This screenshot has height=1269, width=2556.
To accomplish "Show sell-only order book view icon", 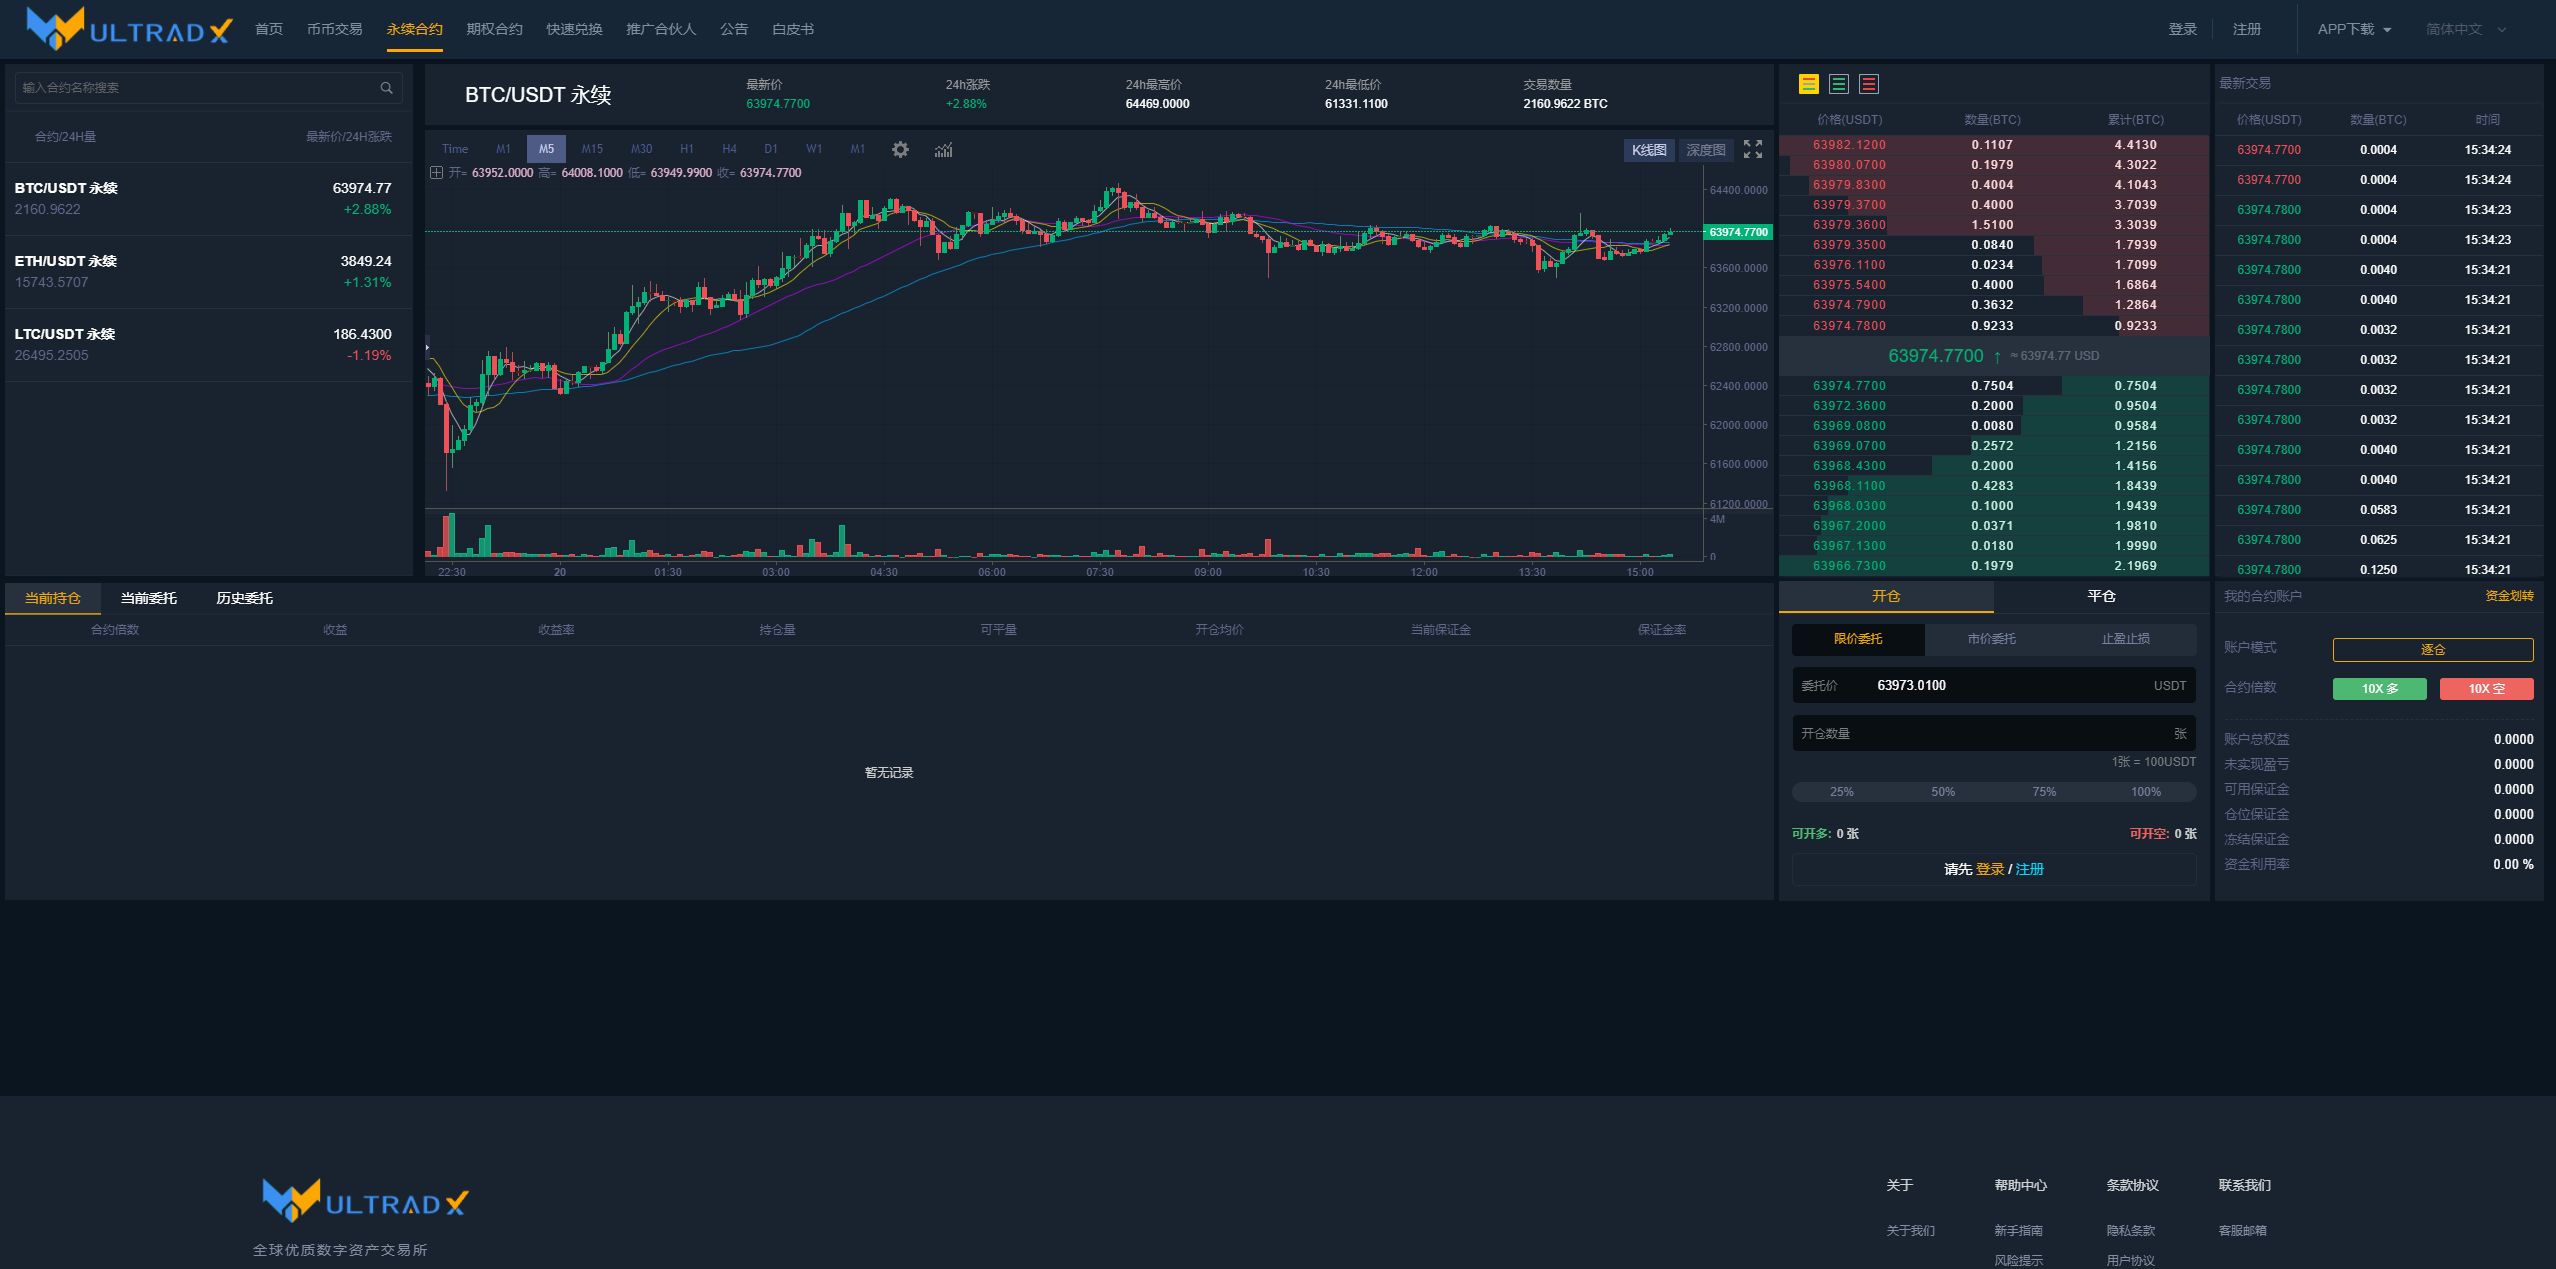I will click(x=1868, y=84).
